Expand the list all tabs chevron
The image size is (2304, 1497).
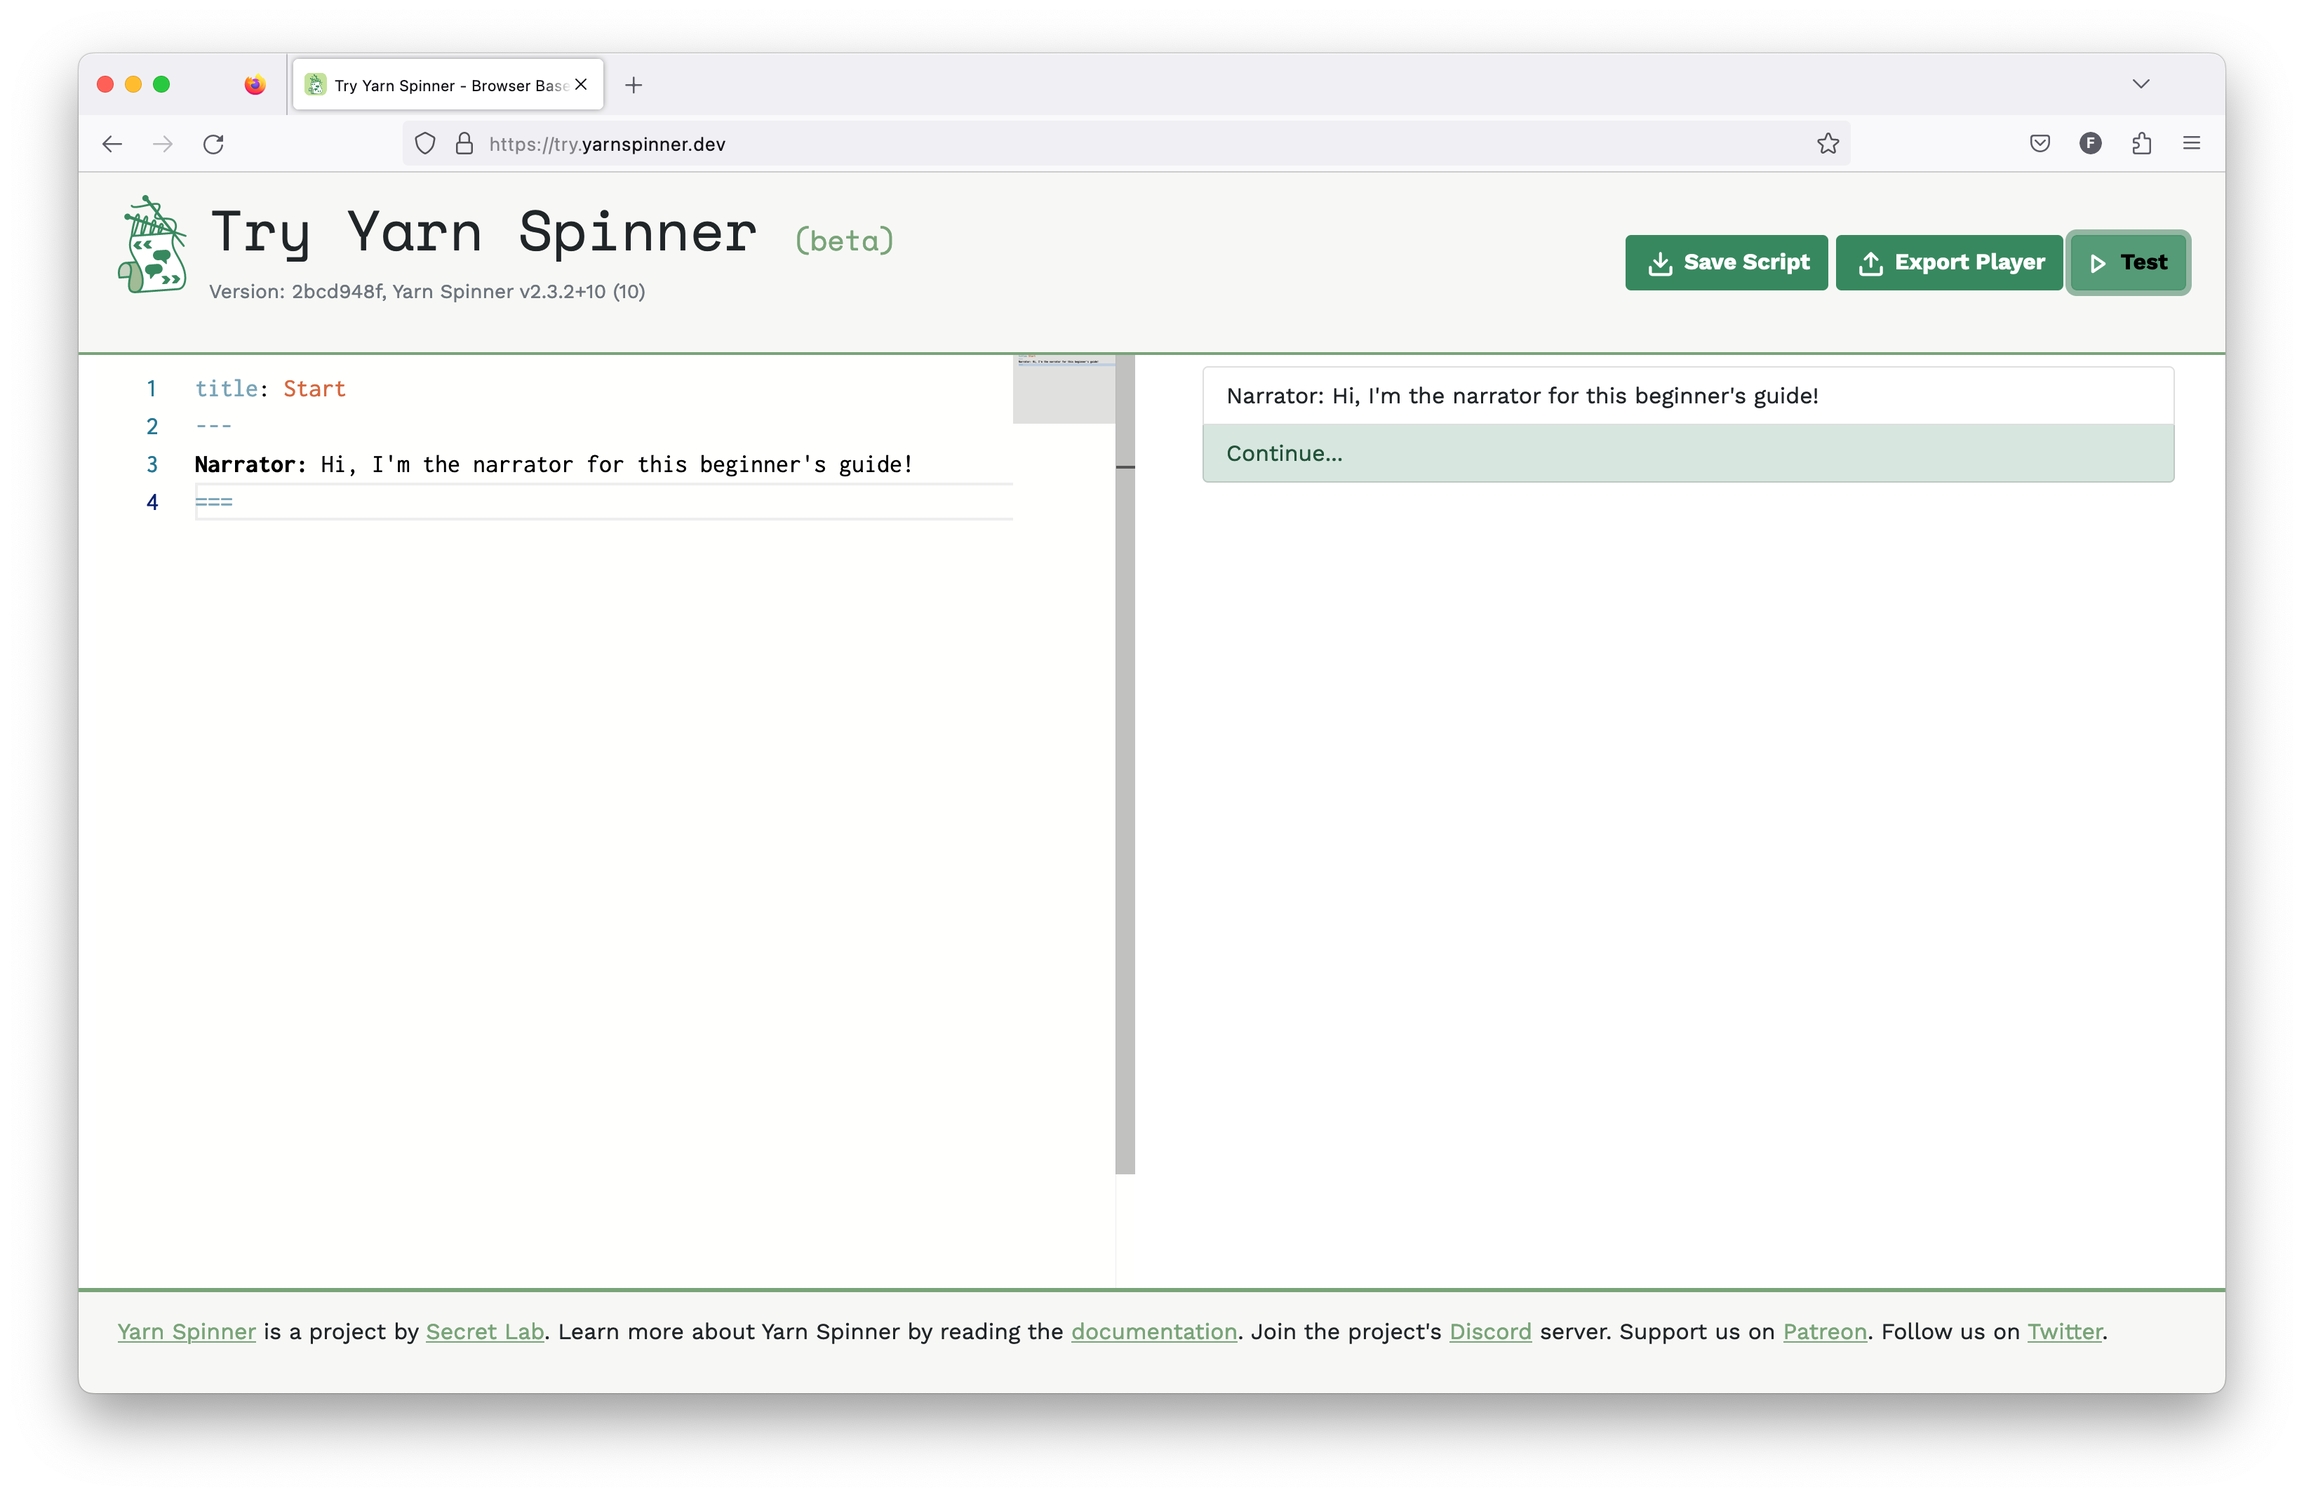pos(2140,84)
